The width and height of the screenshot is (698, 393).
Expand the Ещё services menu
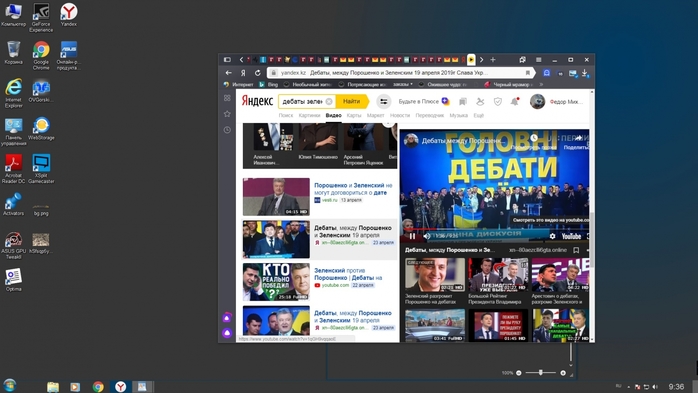click(x=479, y=115)
